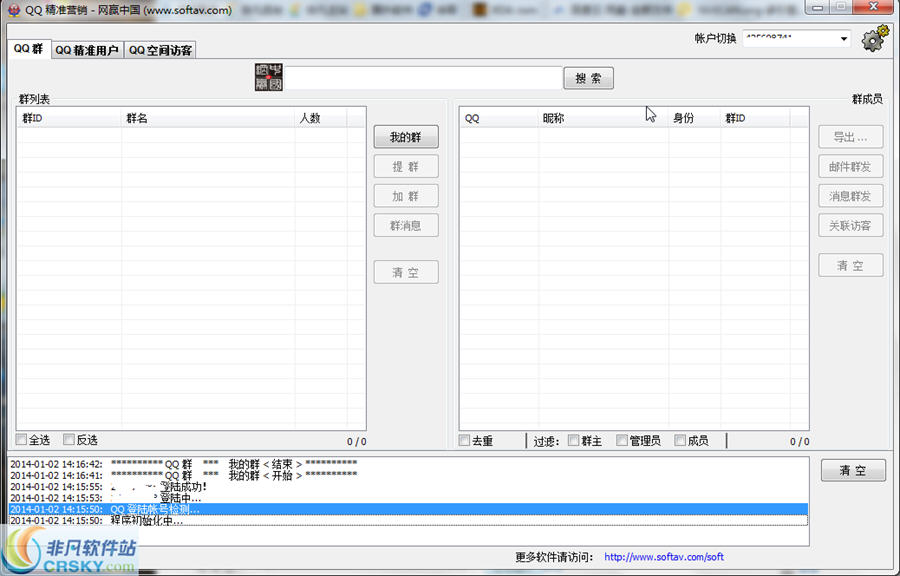Sort group list by 群ID header
The image size is (900, 576).
[x=69, y=118]
